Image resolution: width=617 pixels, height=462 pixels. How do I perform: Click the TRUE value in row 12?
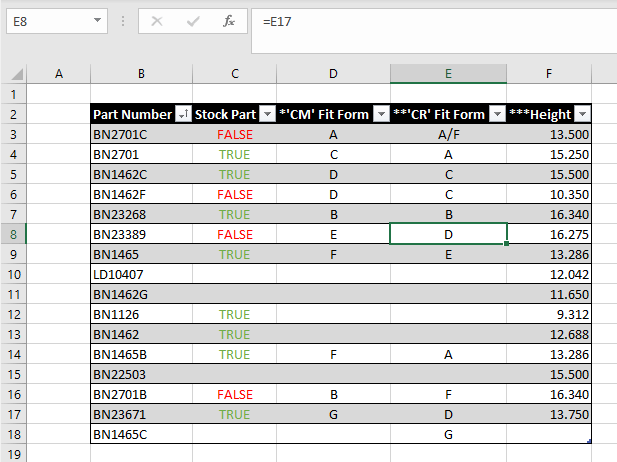235,314
